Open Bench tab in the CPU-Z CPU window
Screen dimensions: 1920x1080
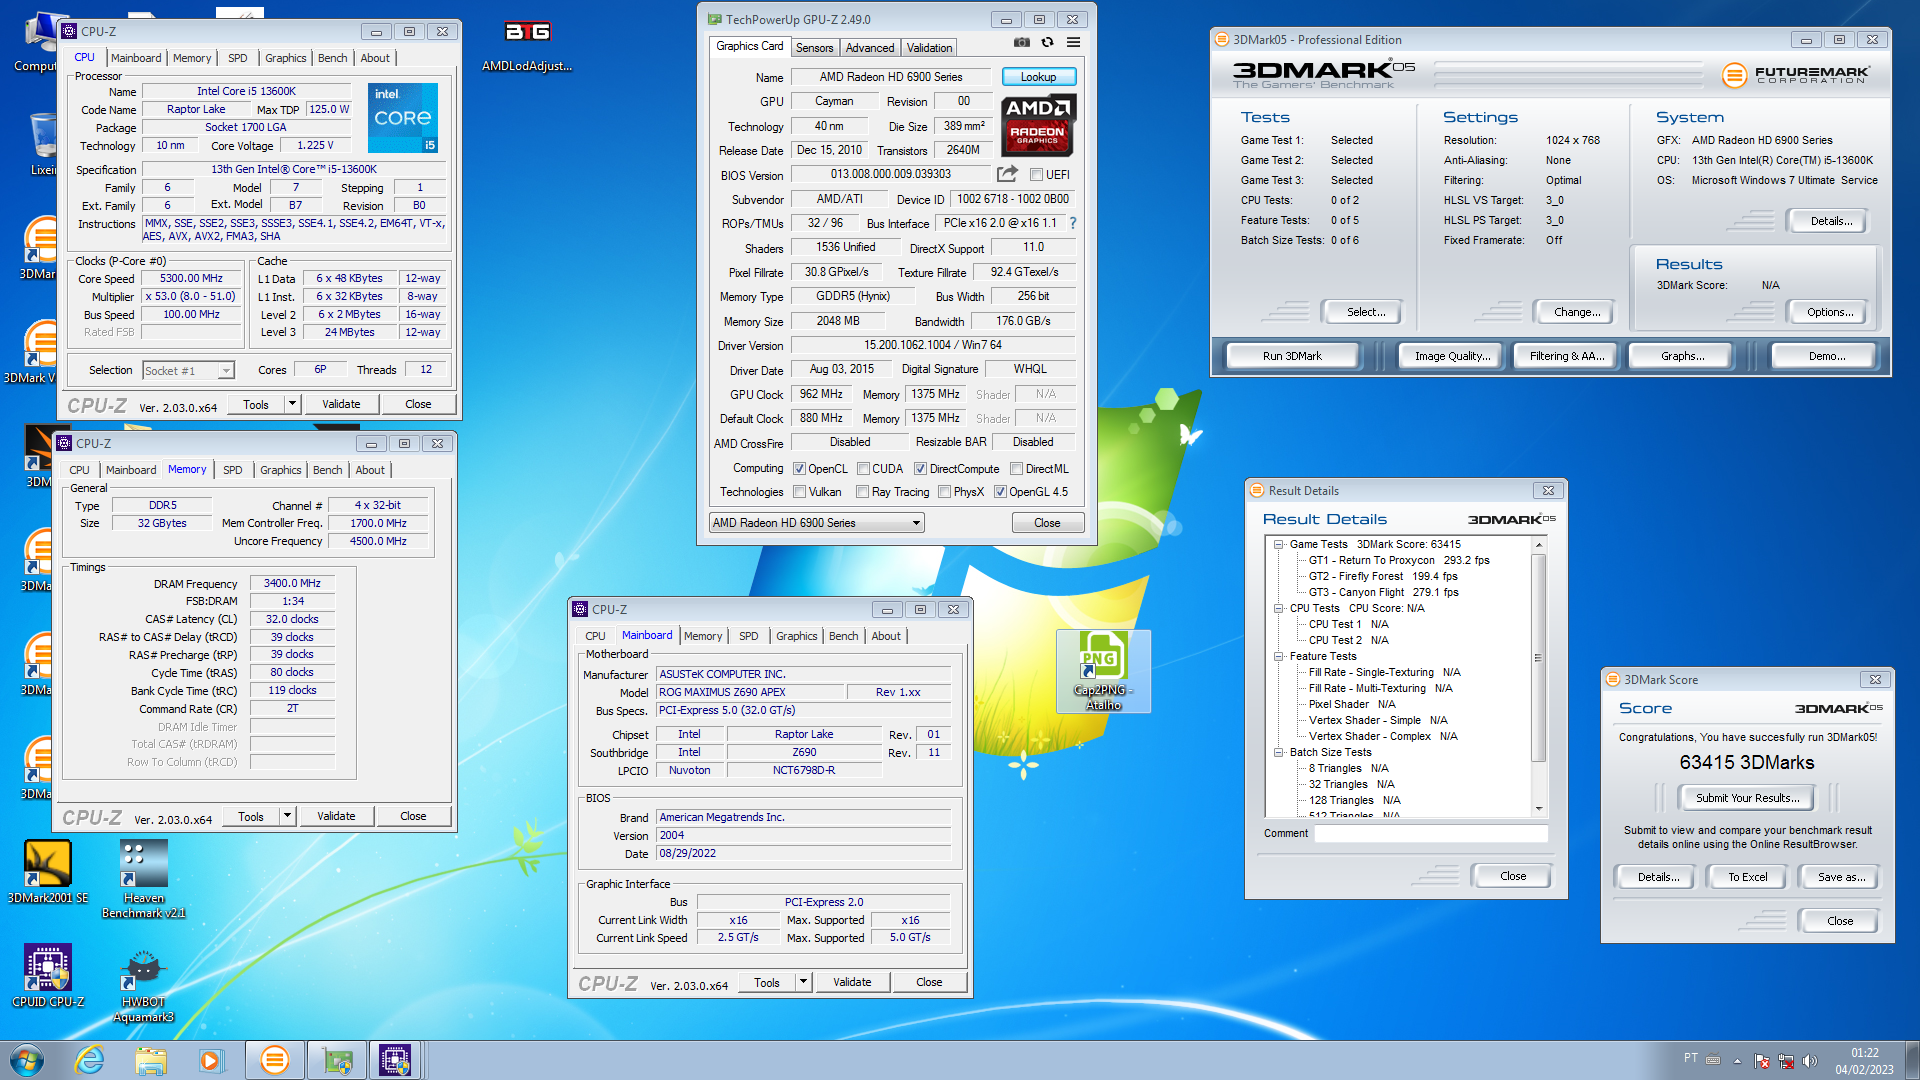pyautogui.click(x=332, y=58)
